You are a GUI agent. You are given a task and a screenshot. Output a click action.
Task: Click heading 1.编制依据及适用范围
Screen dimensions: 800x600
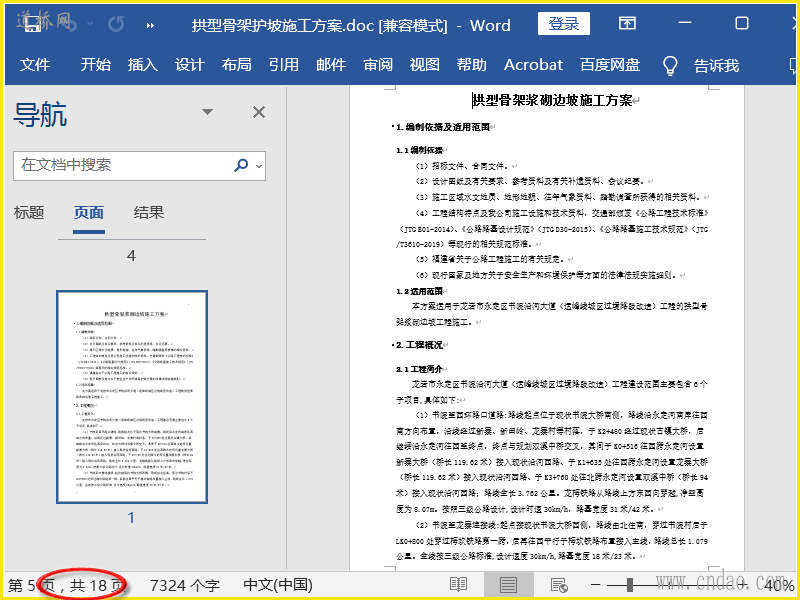[443, 127]
